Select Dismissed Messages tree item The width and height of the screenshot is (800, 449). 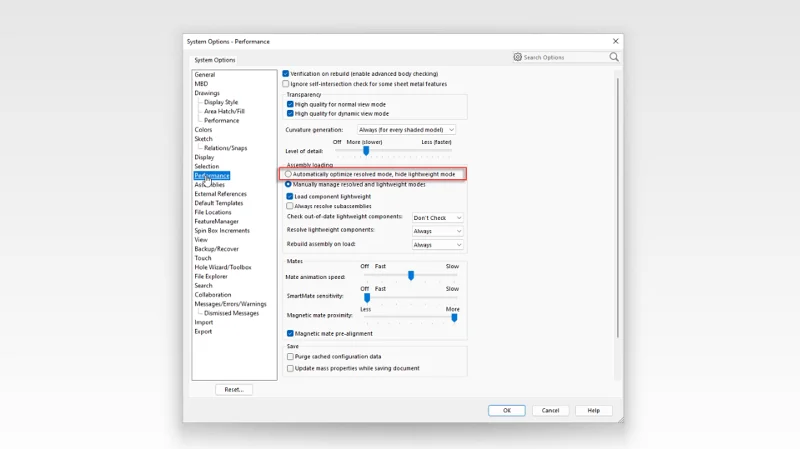point(231,313)
